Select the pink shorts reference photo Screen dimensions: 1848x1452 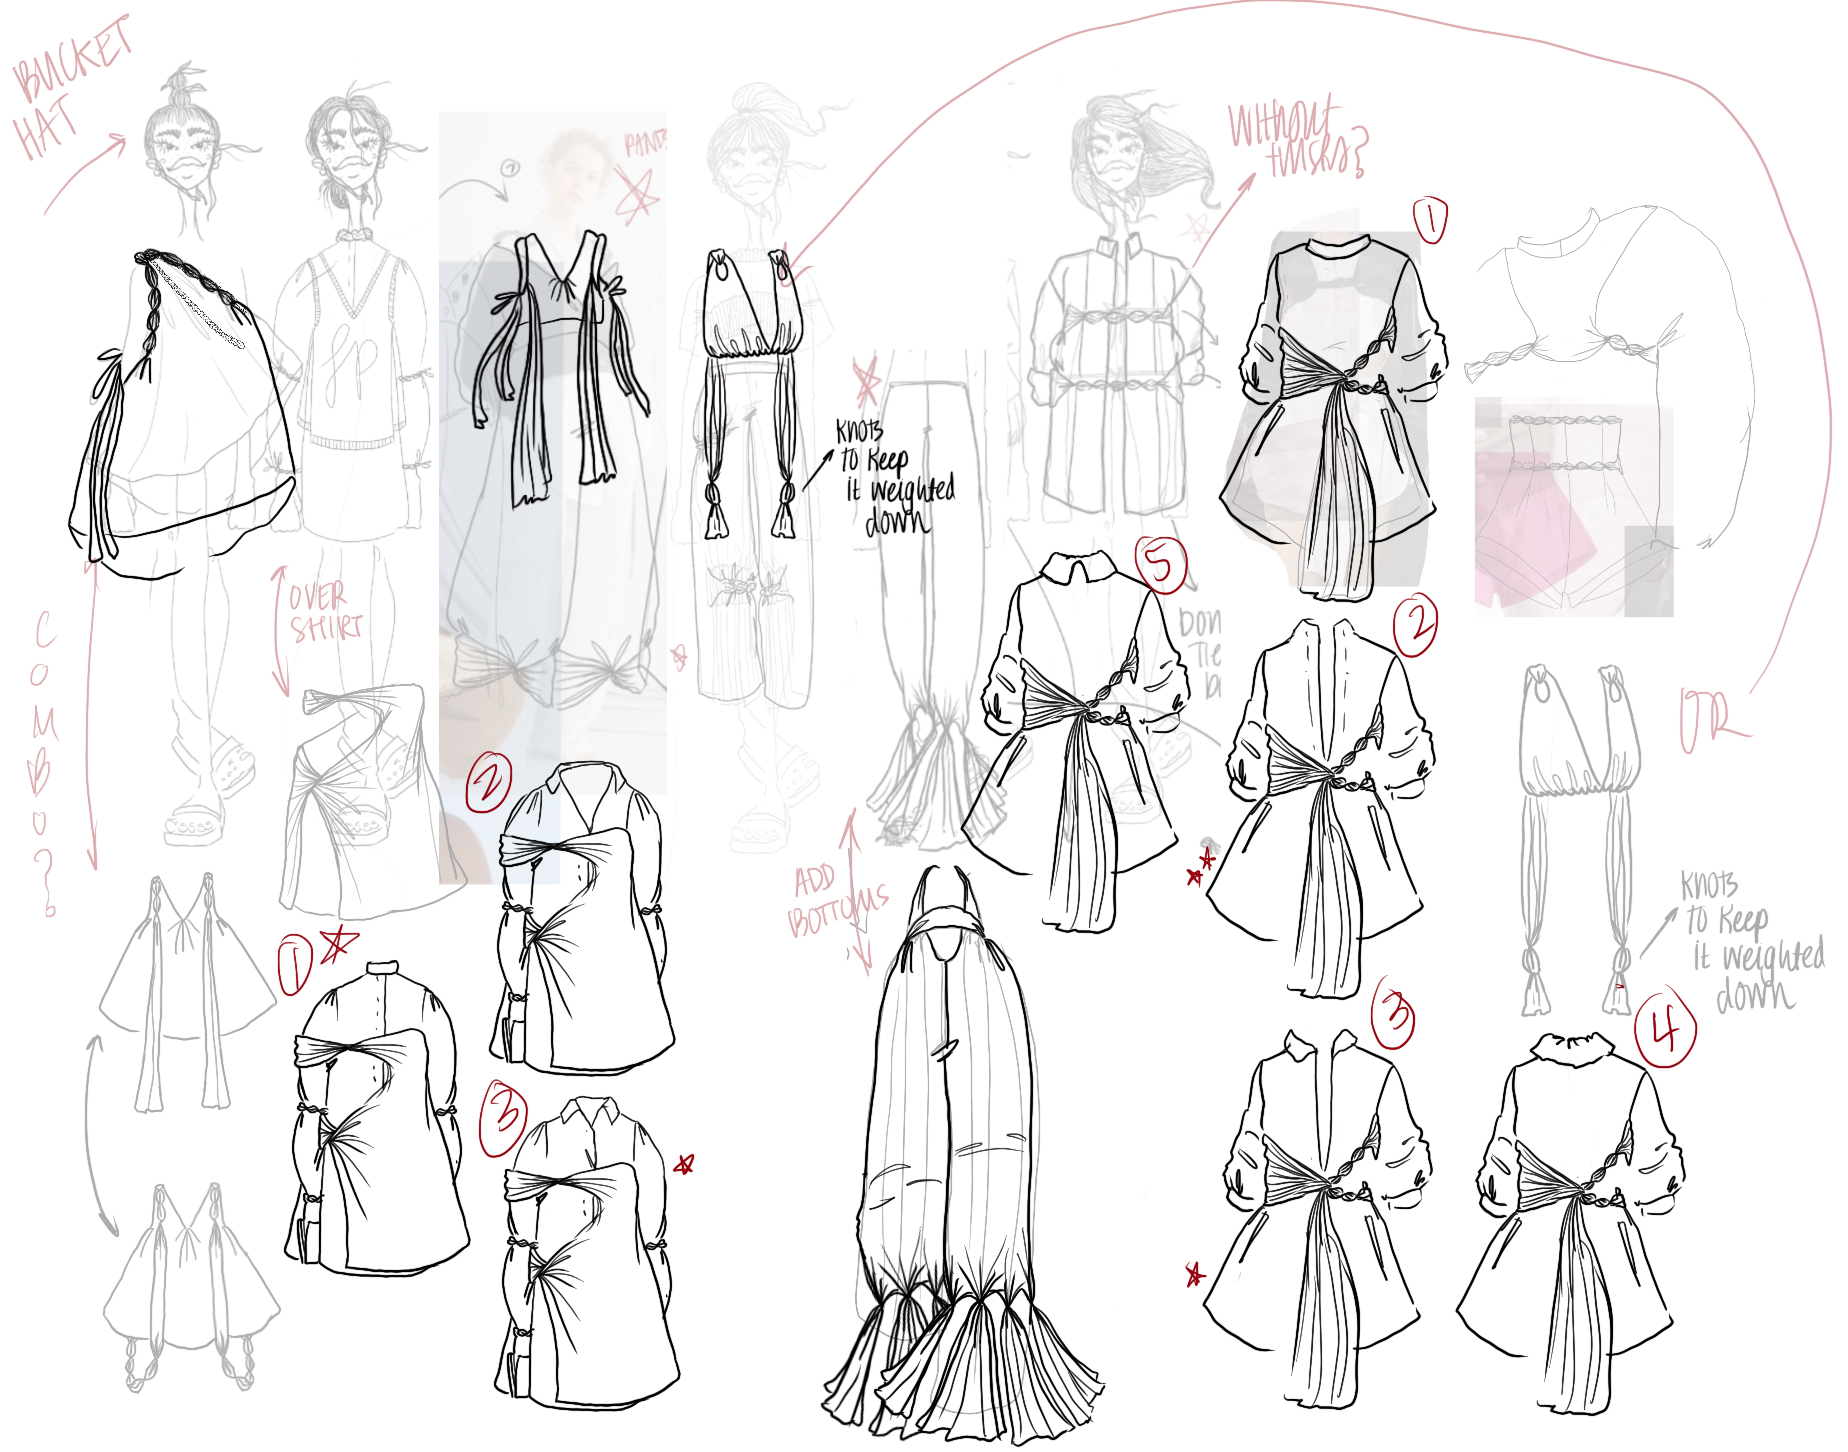[x=1573, y=505]
